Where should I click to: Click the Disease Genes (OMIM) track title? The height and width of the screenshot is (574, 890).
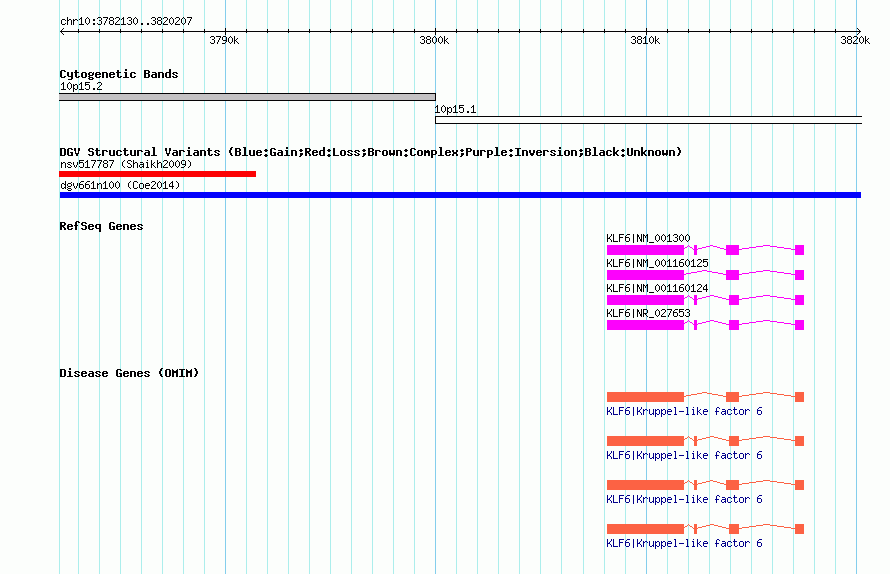click(x=129, y=373)
